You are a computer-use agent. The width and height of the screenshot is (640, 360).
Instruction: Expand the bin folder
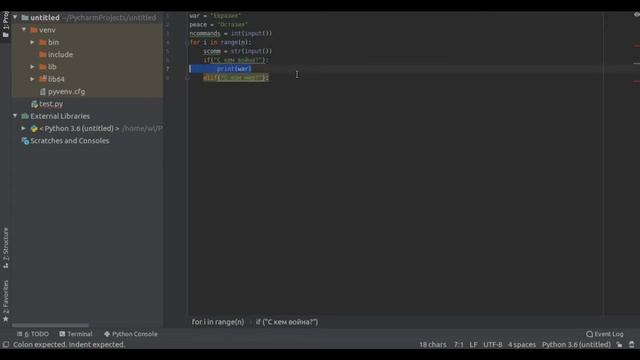click(x=32, y=42)
